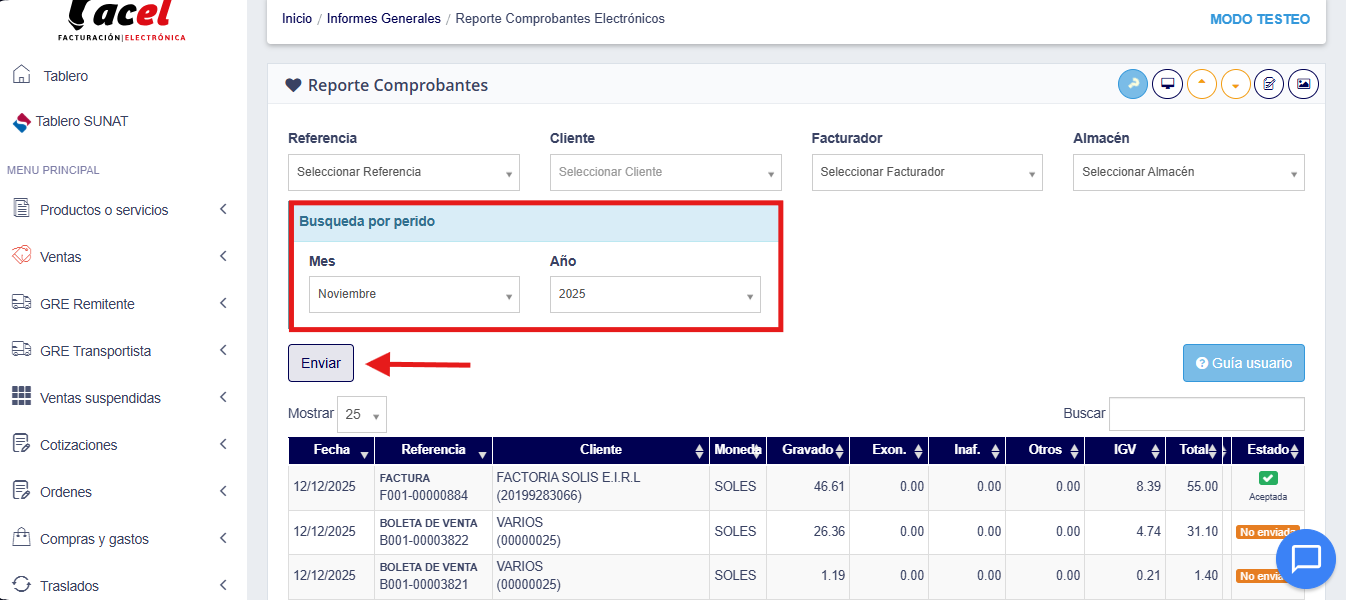Click the Enviar button
This screenshot has height=600, width=1346.
click(321, 363)
